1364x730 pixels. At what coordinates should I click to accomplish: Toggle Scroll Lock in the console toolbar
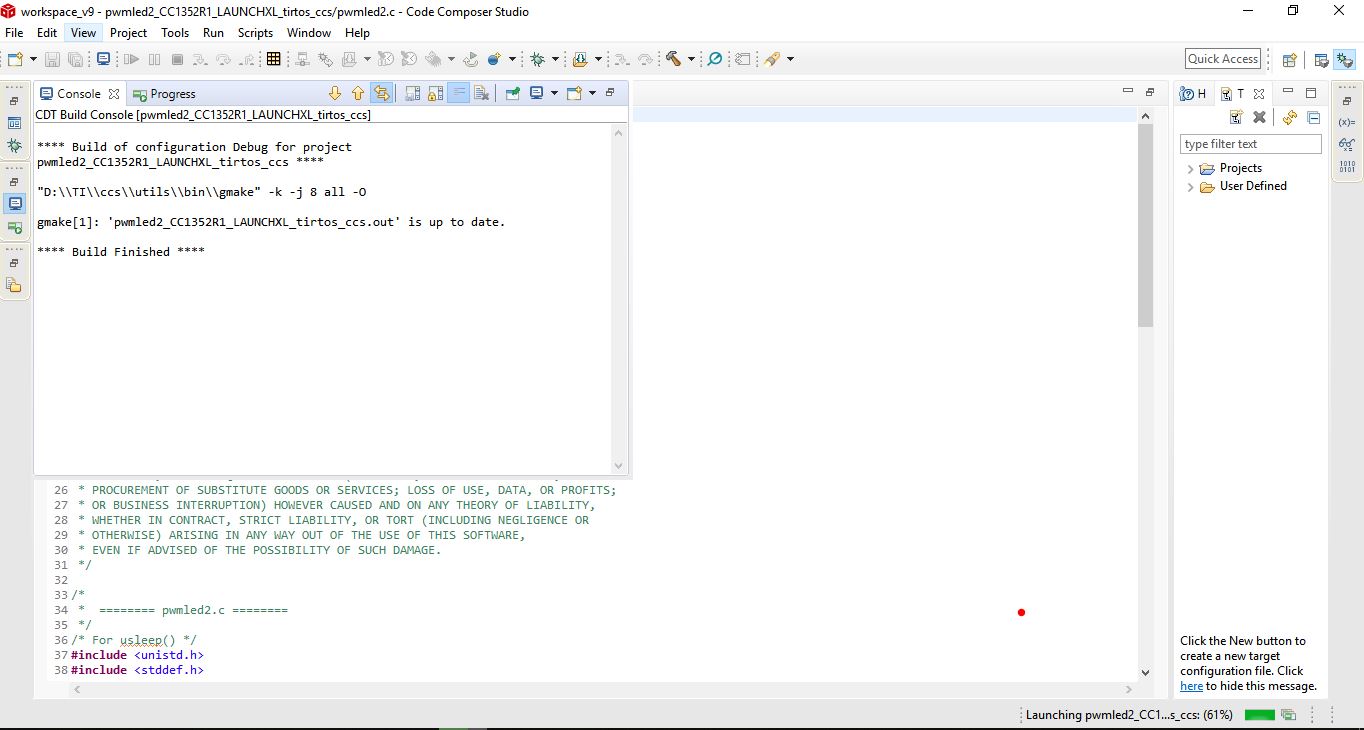[437, 92]
